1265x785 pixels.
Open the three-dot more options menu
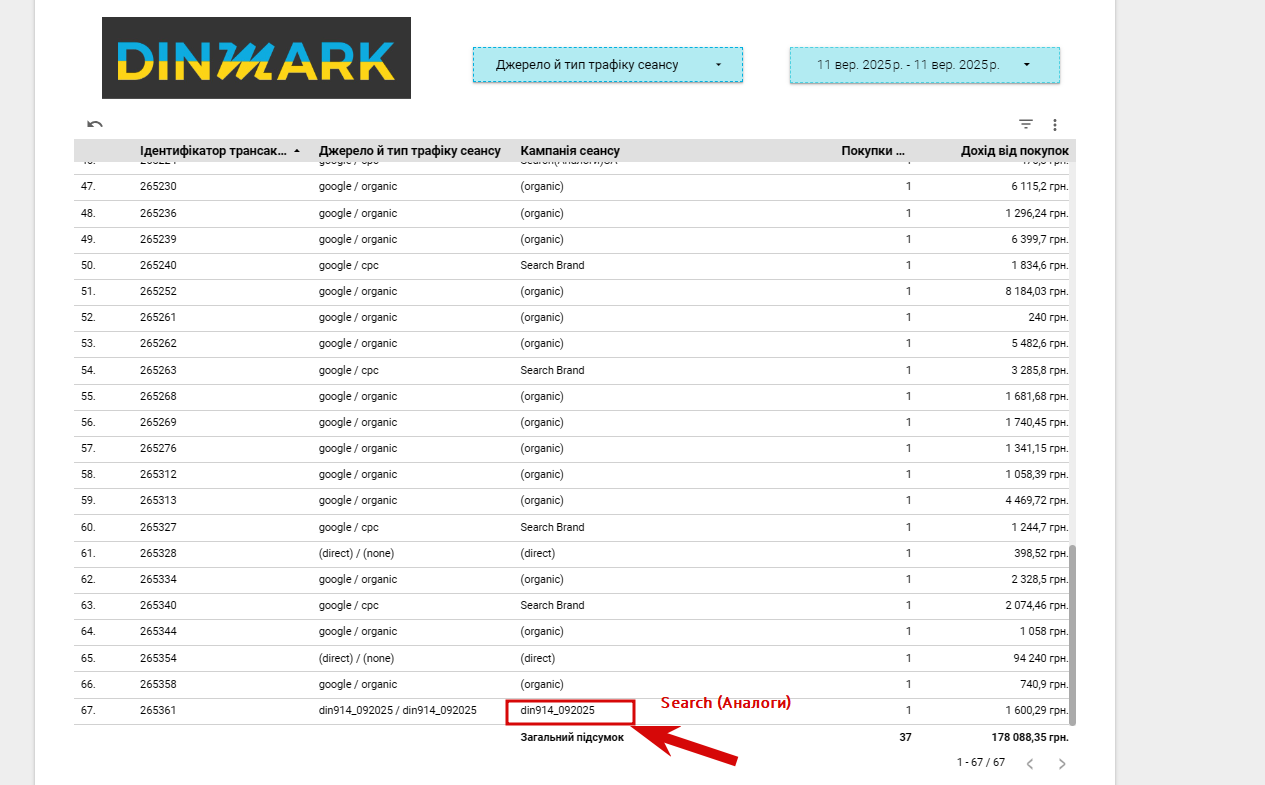click(1055, 125)
